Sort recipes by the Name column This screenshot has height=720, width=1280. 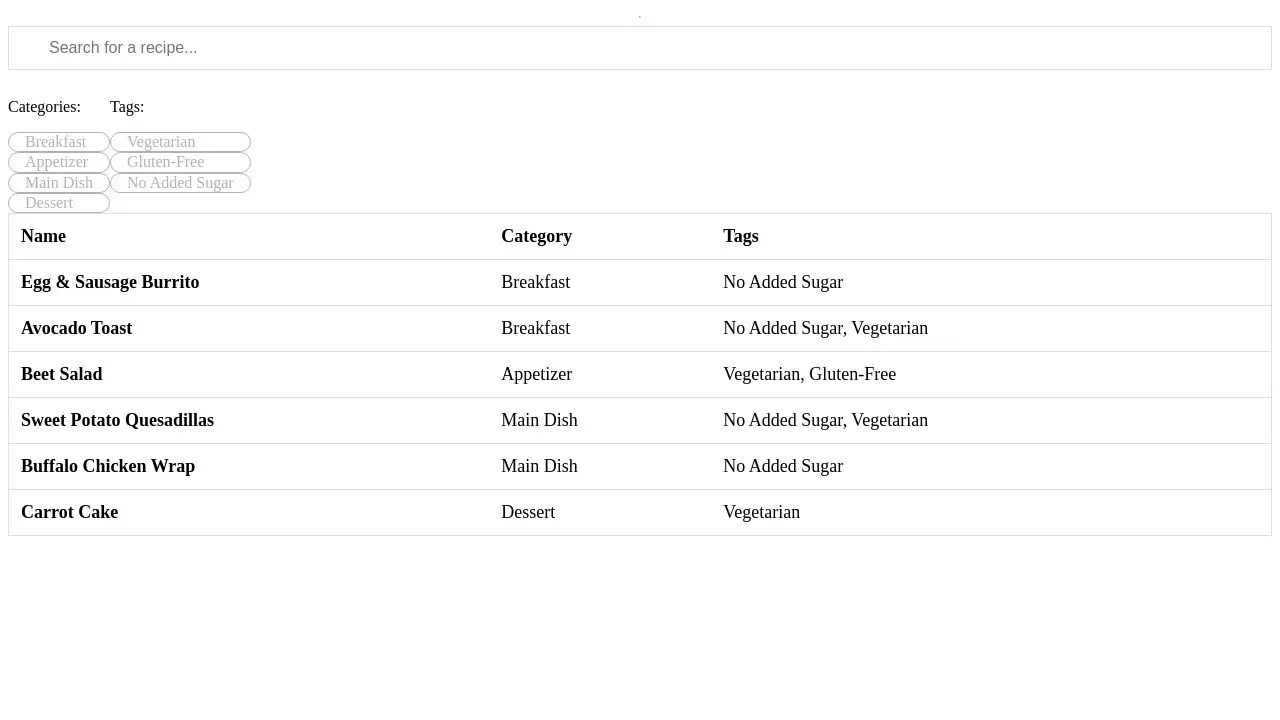tap(43, 236)
